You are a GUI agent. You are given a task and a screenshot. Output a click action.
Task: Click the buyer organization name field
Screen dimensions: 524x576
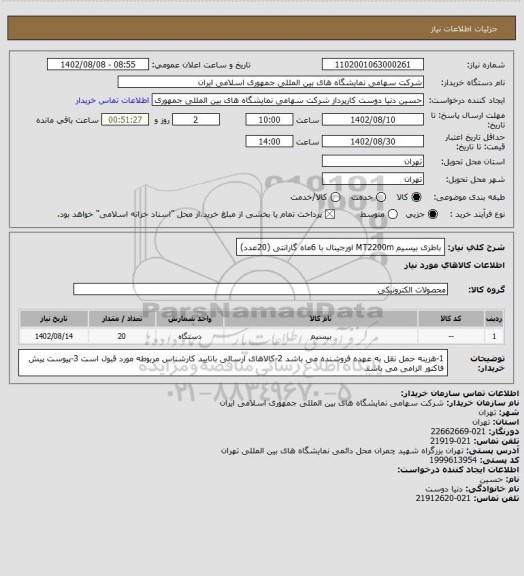pyautogui.click(x=270, y=82)
